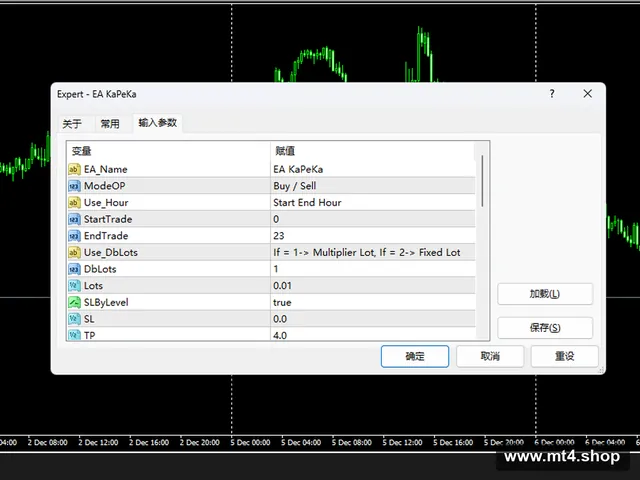
Task: Click the 加载(L) button
Action: point(545,294)
